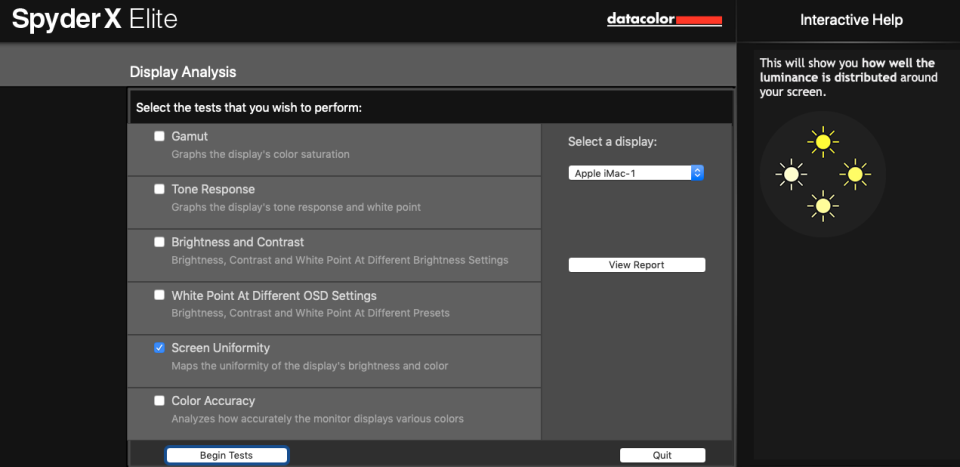This screenshot has height=467, width=960.
Task: Click 'Brightness, Contrast and White Point At Different Presets'
Action: (310, 313)
